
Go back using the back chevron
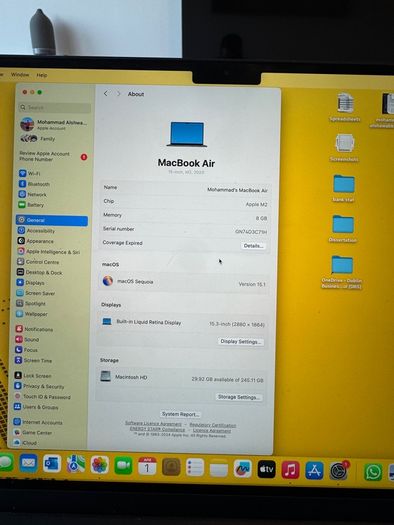click(106, 94)
